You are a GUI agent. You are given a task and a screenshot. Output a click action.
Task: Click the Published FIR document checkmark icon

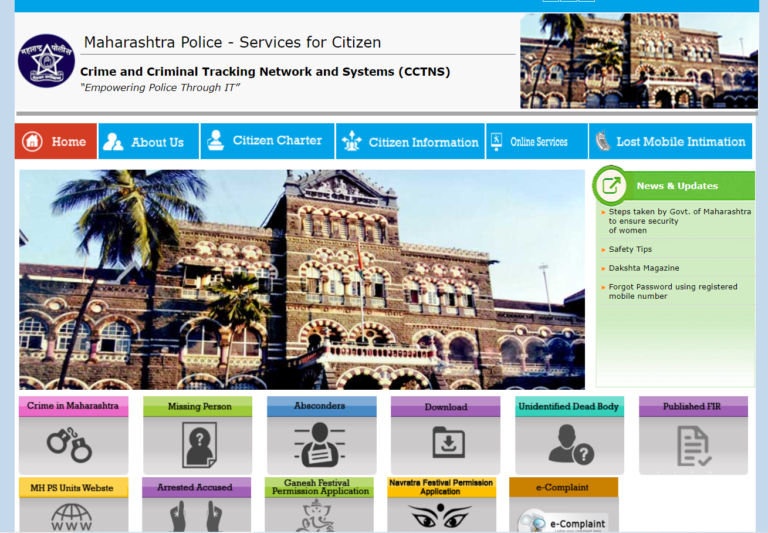[694, 446]
